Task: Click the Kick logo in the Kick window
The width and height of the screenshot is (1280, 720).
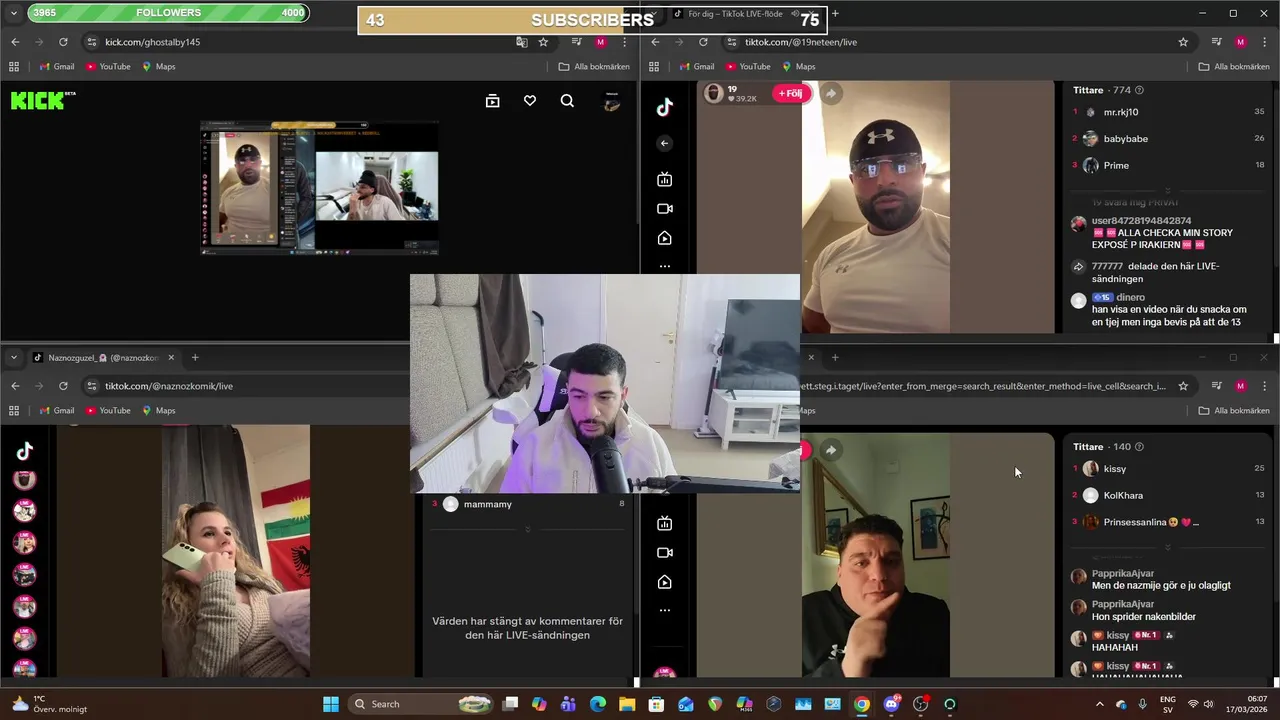Action: [x=42, y=100]
